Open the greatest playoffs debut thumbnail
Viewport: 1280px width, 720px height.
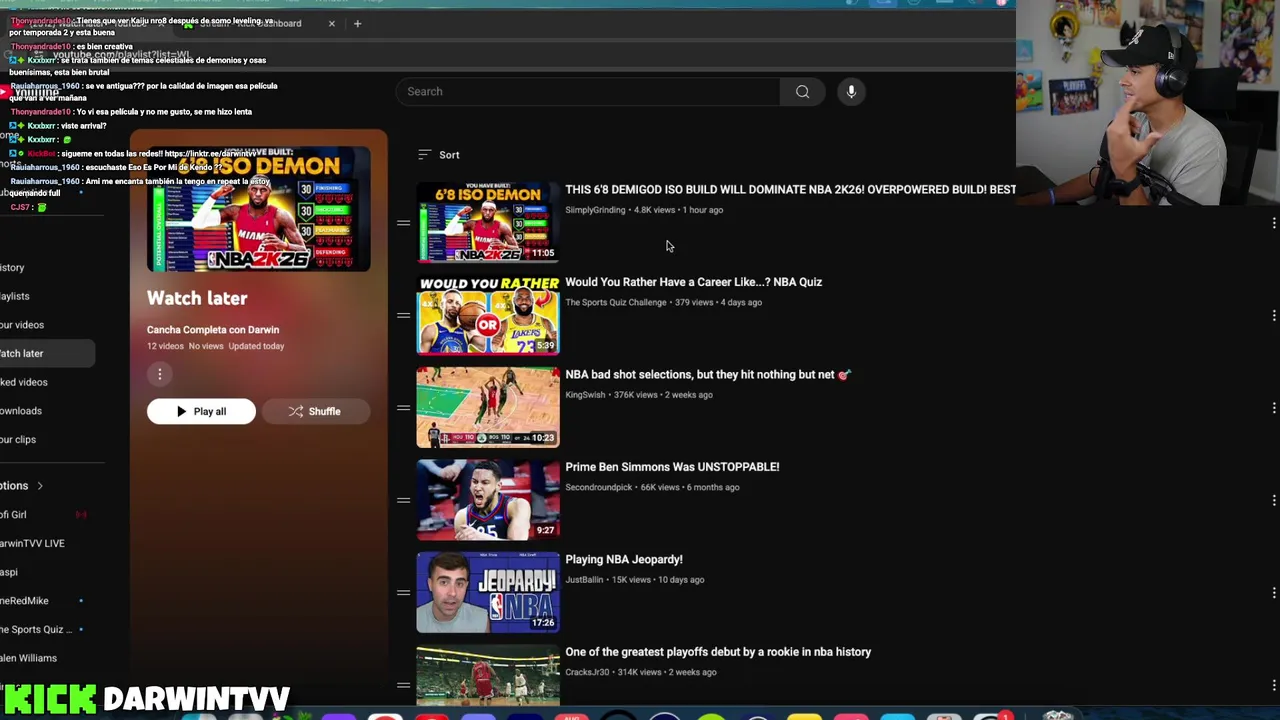[488, 676]
